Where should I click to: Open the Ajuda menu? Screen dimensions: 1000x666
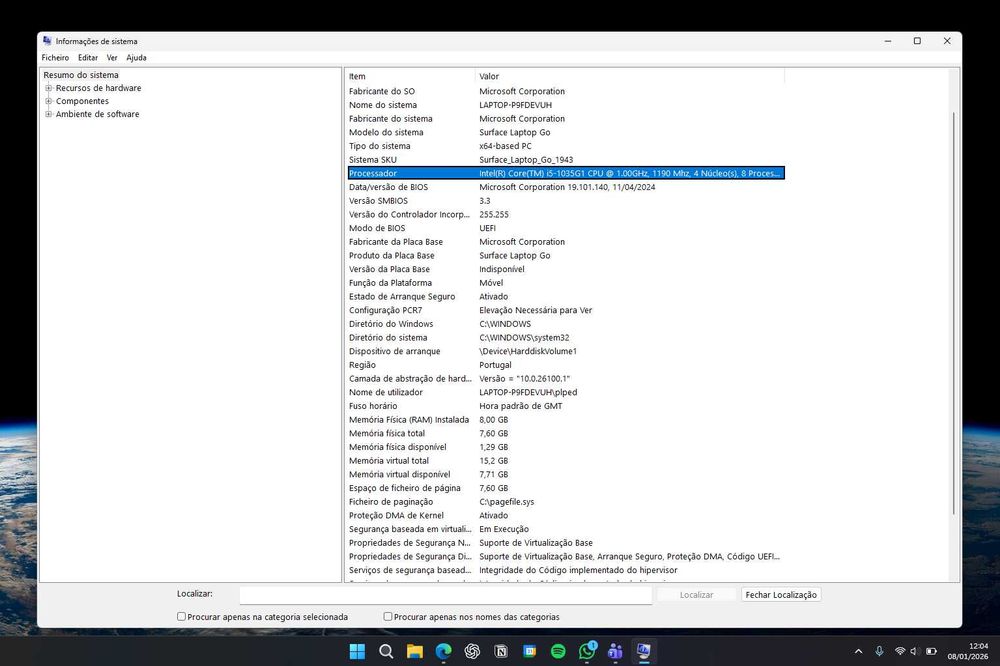136,57
